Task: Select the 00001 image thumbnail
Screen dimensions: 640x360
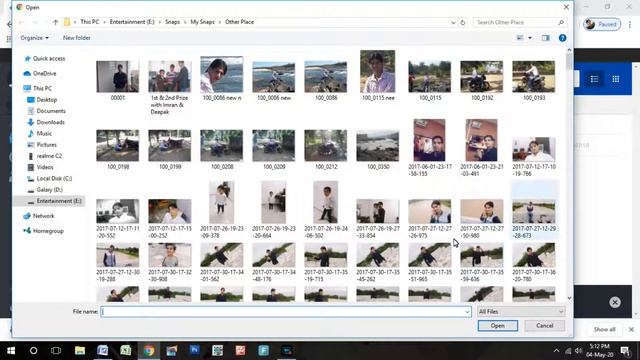Action: tap(118, 76)
